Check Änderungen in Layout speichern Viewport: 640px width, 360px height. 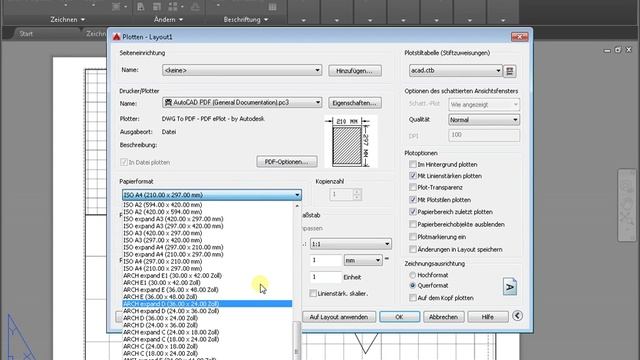[x=413, y=249]
